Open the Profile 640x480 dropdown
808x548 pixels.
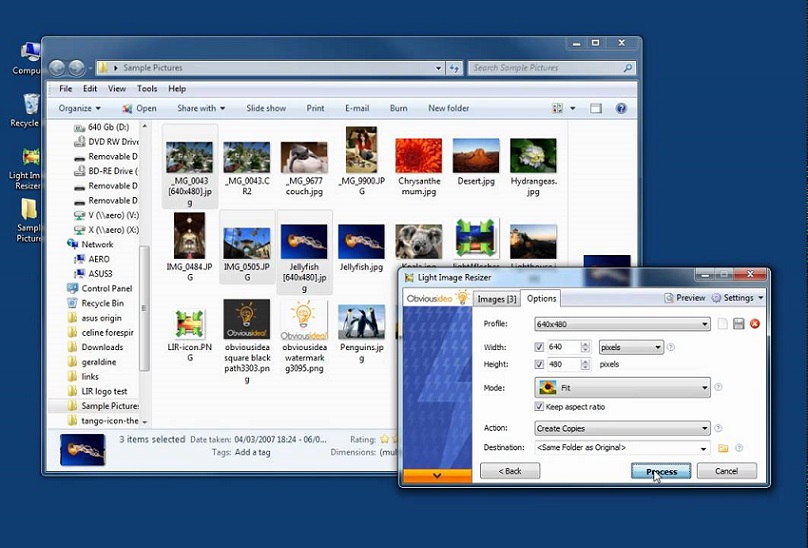click(x=622, y=324)
